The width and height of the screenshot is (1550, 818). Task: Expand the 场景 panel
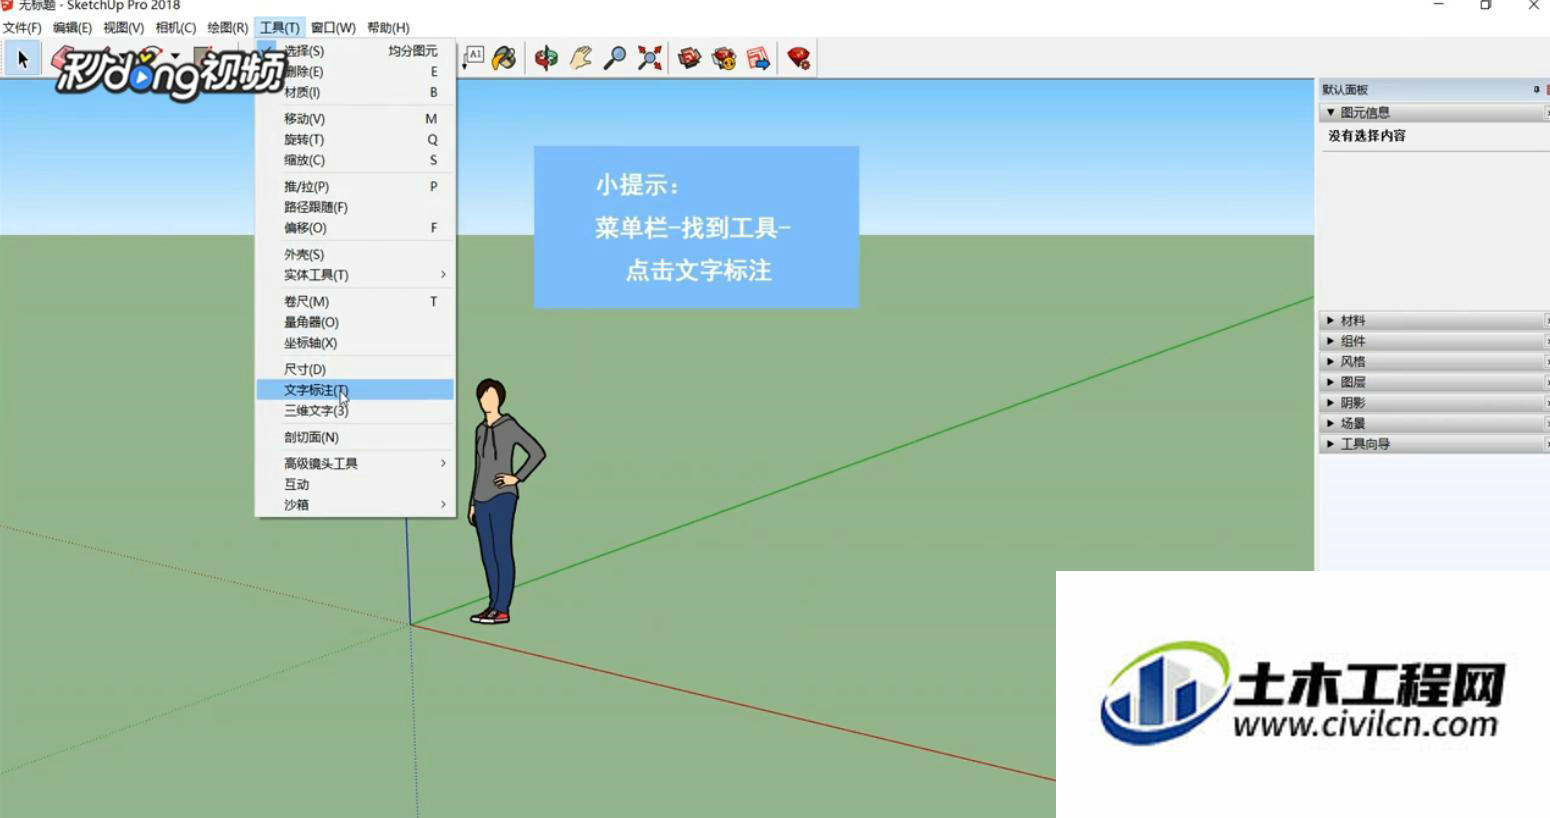pyautogui.click(x=1434, y=423)
